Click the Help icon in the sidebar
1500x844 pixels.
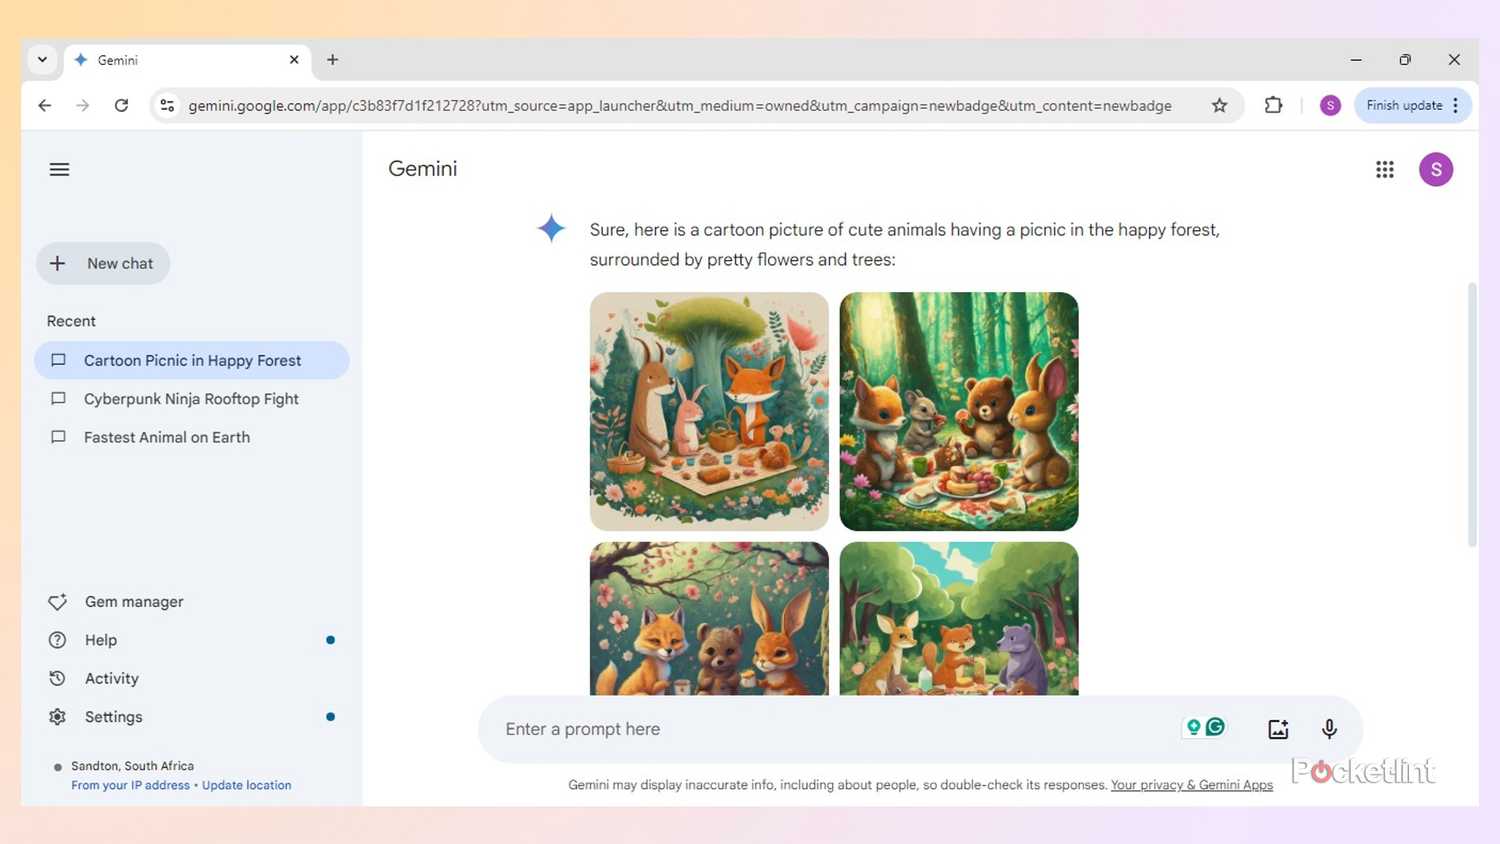(58, 640)
